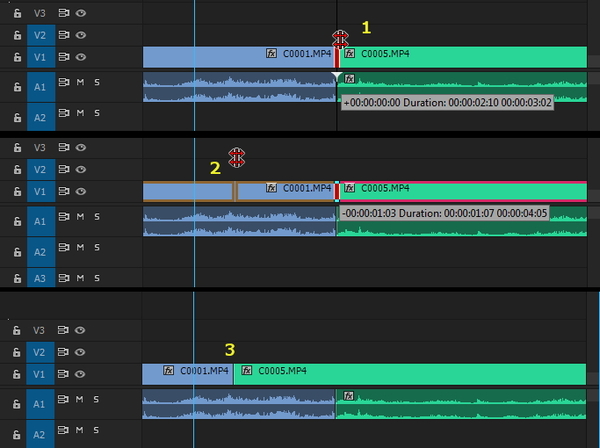Image resolution: width=600 pixels, height=448 pixels.
Task: Click fx badge on C0005.MP4 in middle timeline
Action: coord(349,188)
